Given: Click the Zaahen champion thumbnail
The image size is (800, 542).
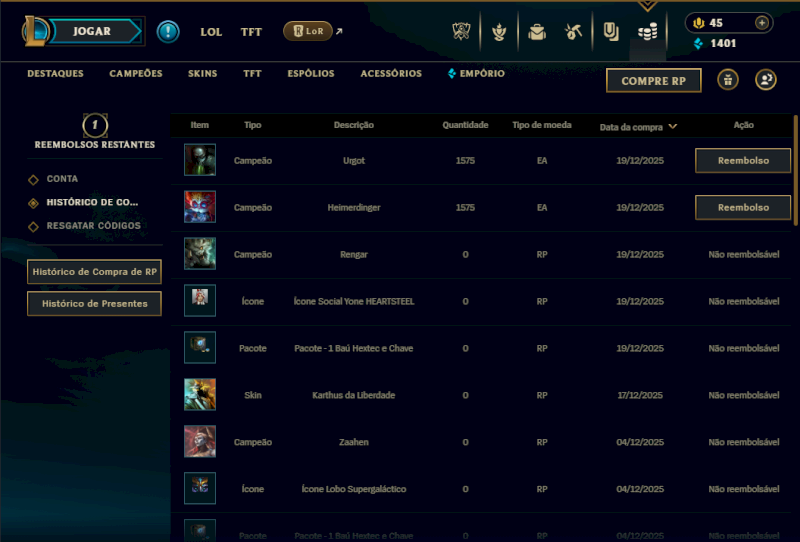Looking at the screenshot, I should pos(200,441).
